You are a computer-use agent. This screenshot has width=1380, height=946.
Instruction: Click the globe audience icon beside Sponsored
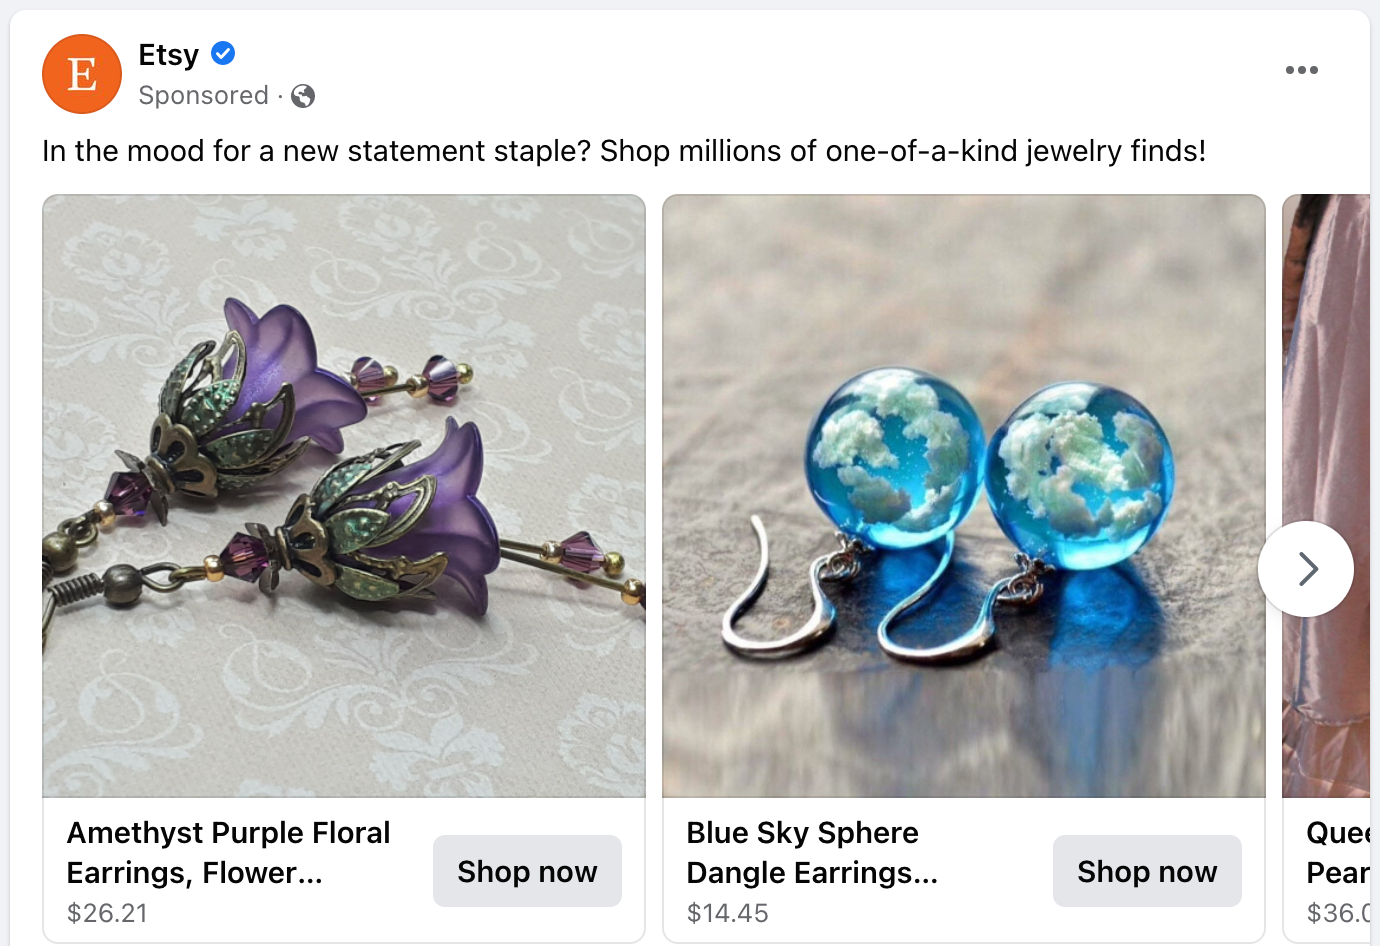pyautogui.click(x=301, y=95)
